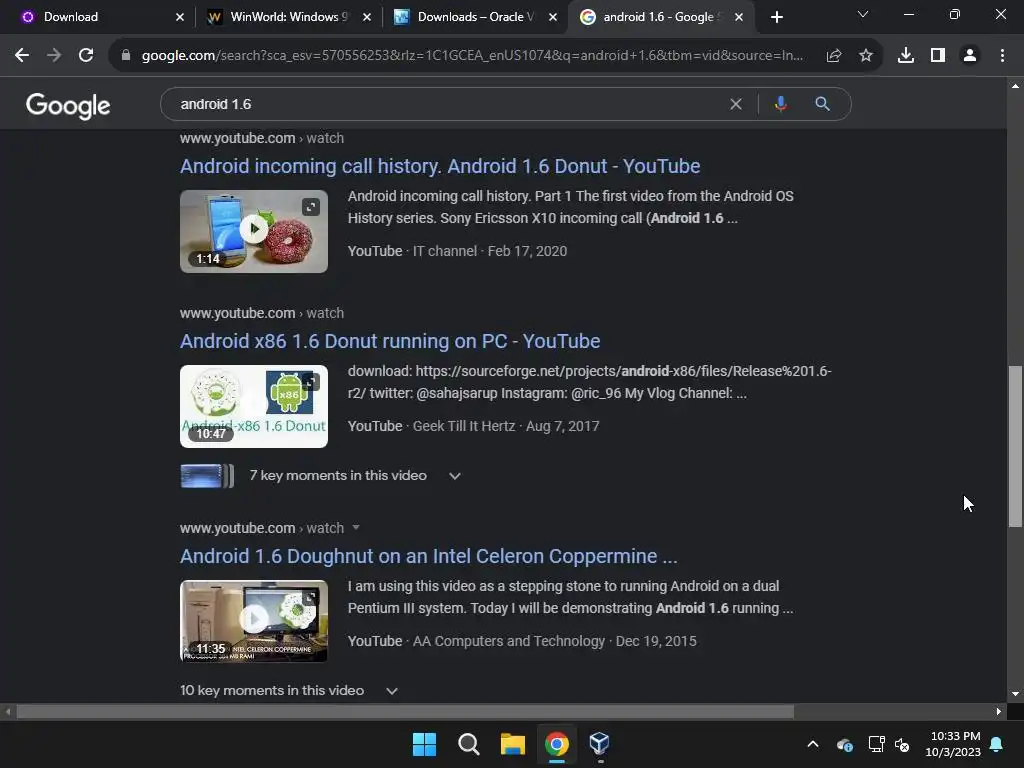The height and width of the screenshot is (768, 1024).
Task: Click the browser forward arrow
Action: [54, 56]
